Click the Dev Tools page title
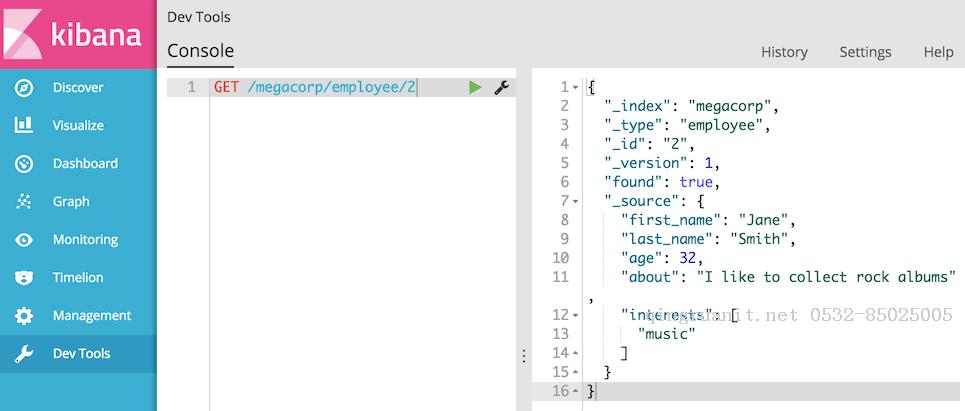Image resolution: width=965 pixels, height=411 pixels. coord(199,17)
